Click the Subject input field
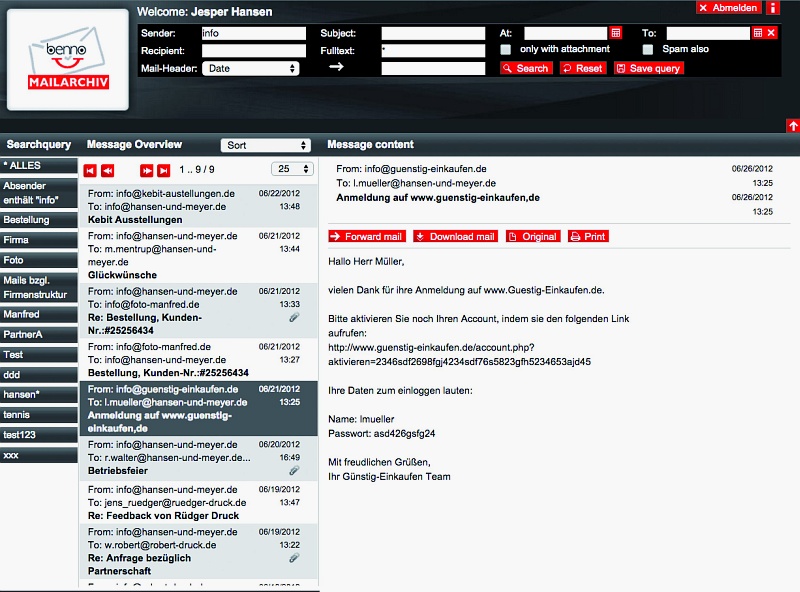 [x=433, y=33]
